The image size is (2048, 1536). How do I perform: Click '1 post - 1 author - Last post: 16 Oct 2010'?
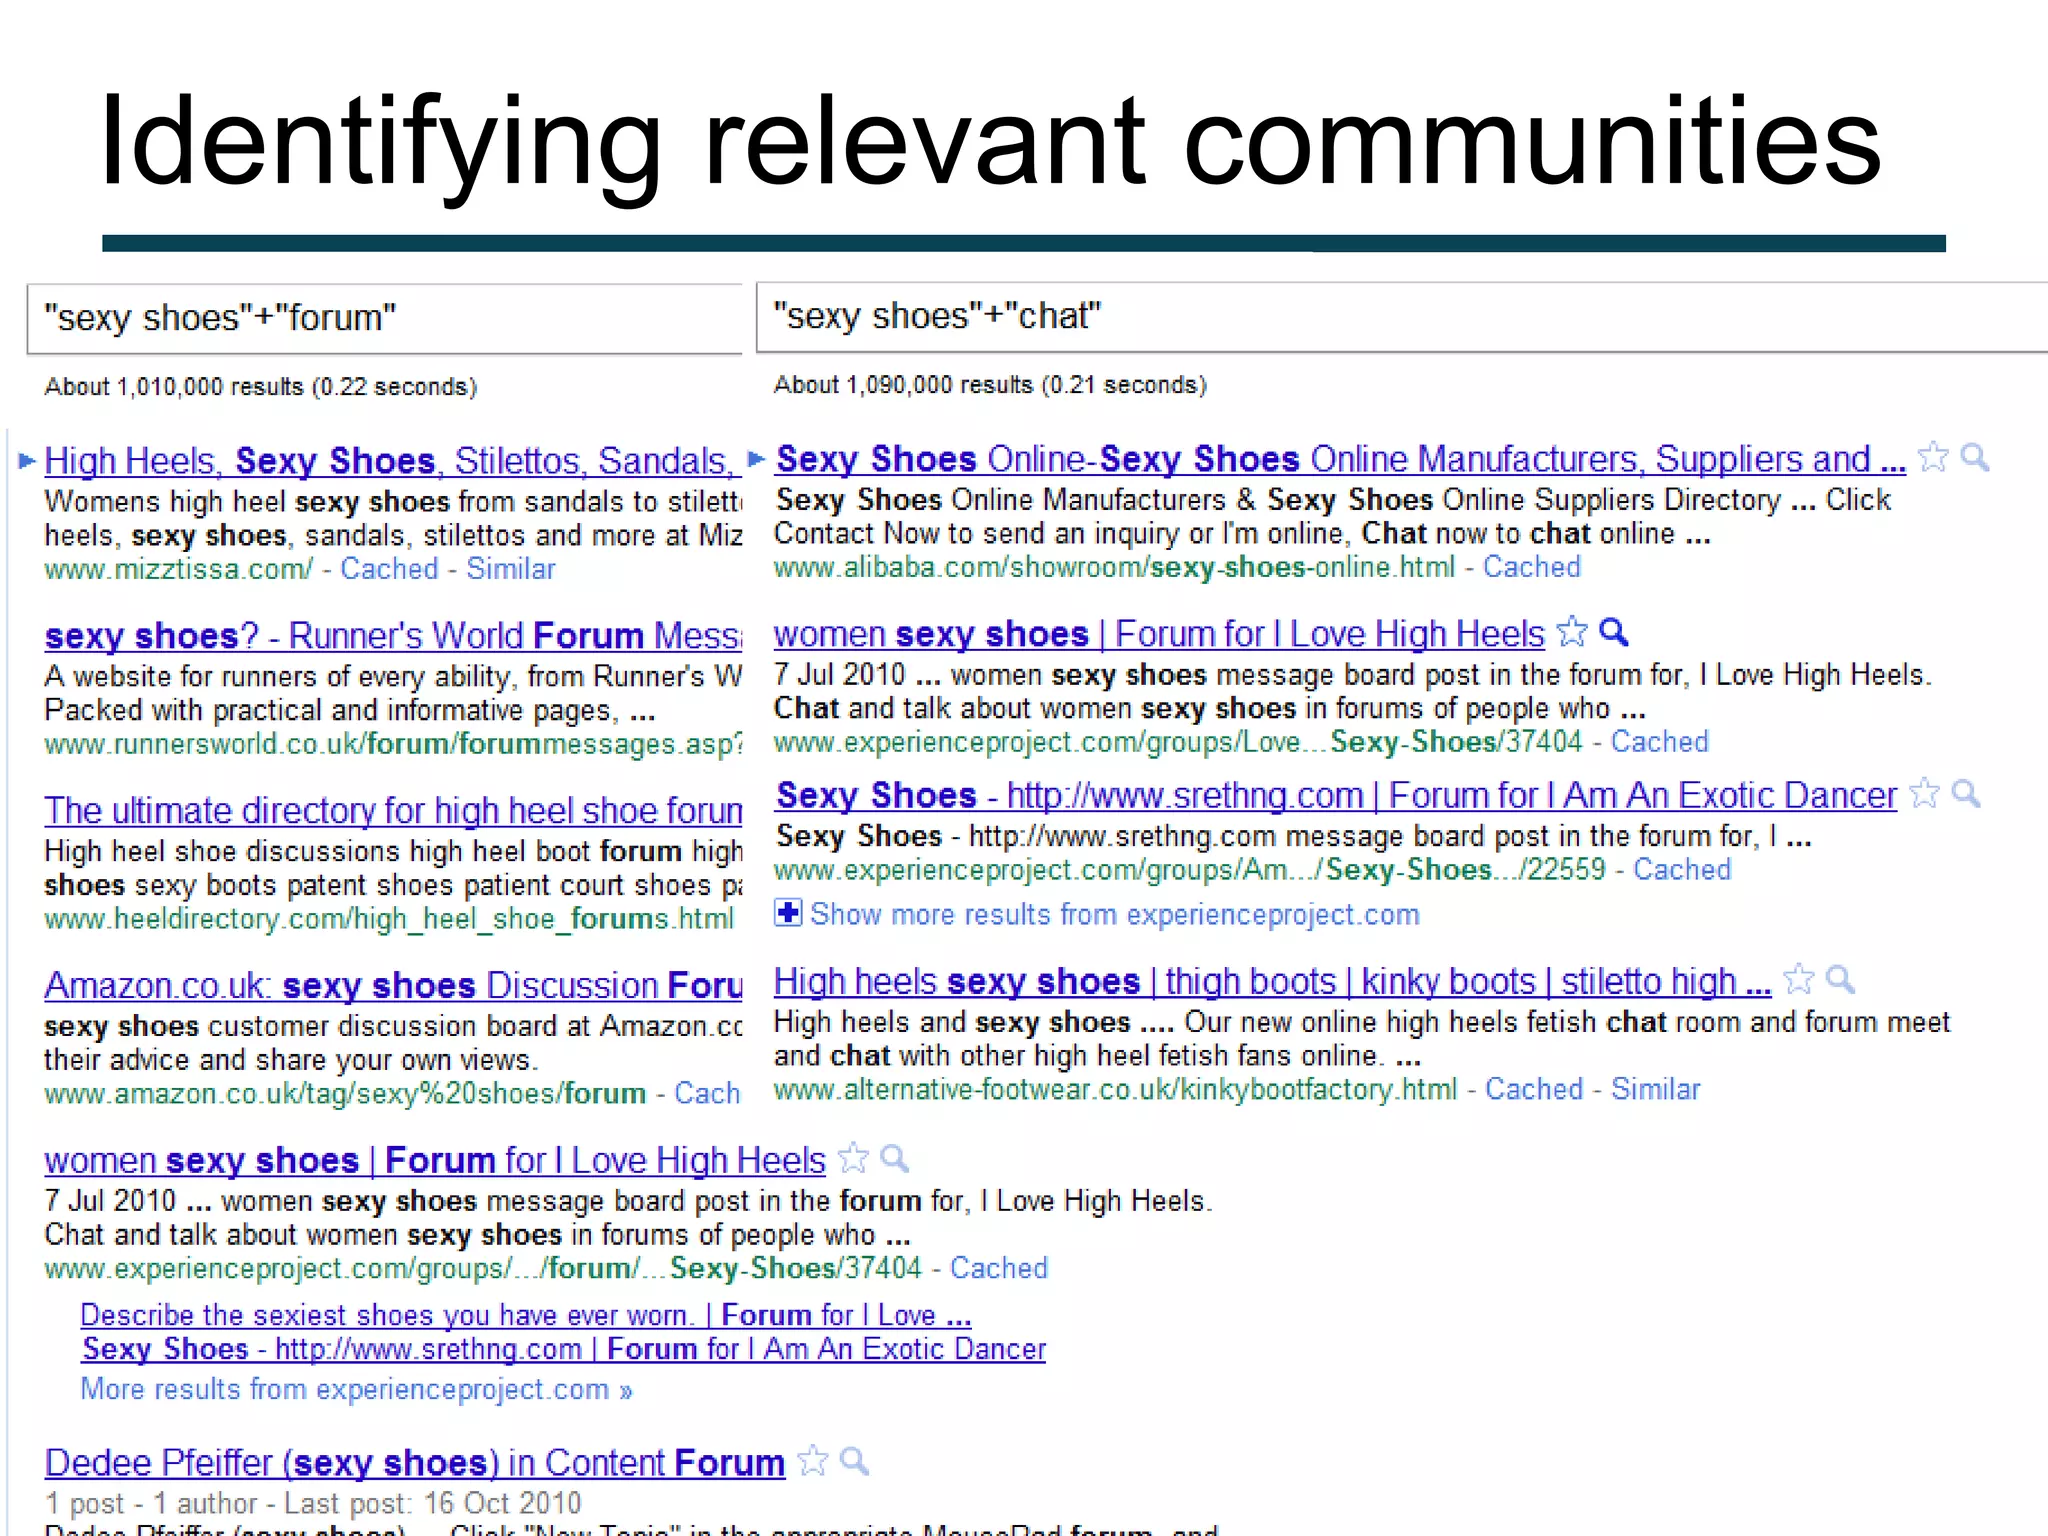click(x=313, y=1504)
